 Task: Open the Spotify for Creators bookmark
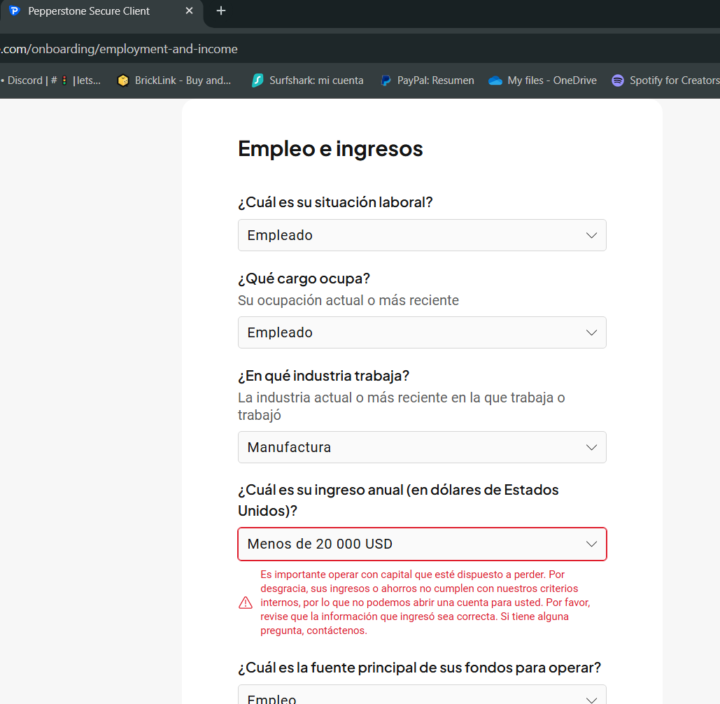[x=665, y=80]
